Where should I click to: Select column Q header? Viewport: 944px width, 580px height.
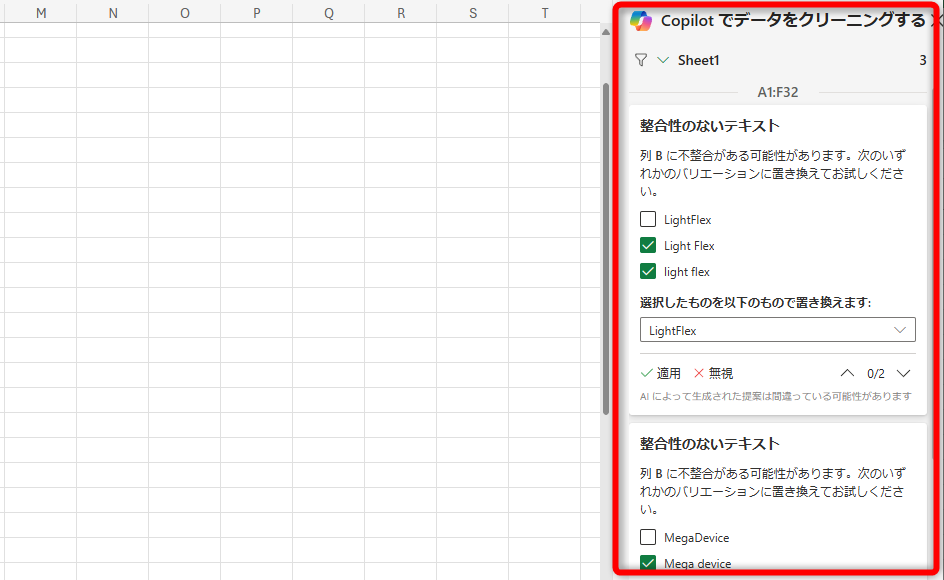[329, 13]
